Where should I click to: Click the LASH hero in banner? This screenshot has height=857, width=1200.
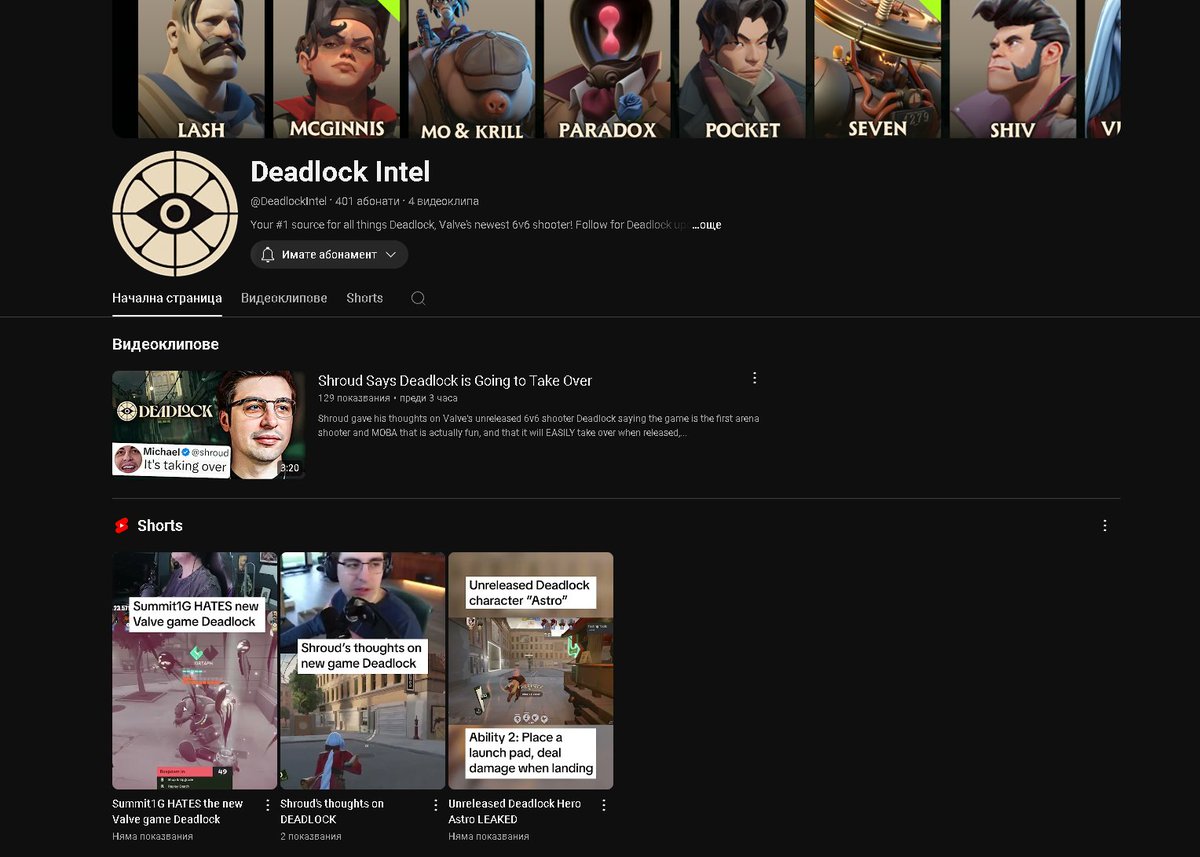tap(201, 68)
